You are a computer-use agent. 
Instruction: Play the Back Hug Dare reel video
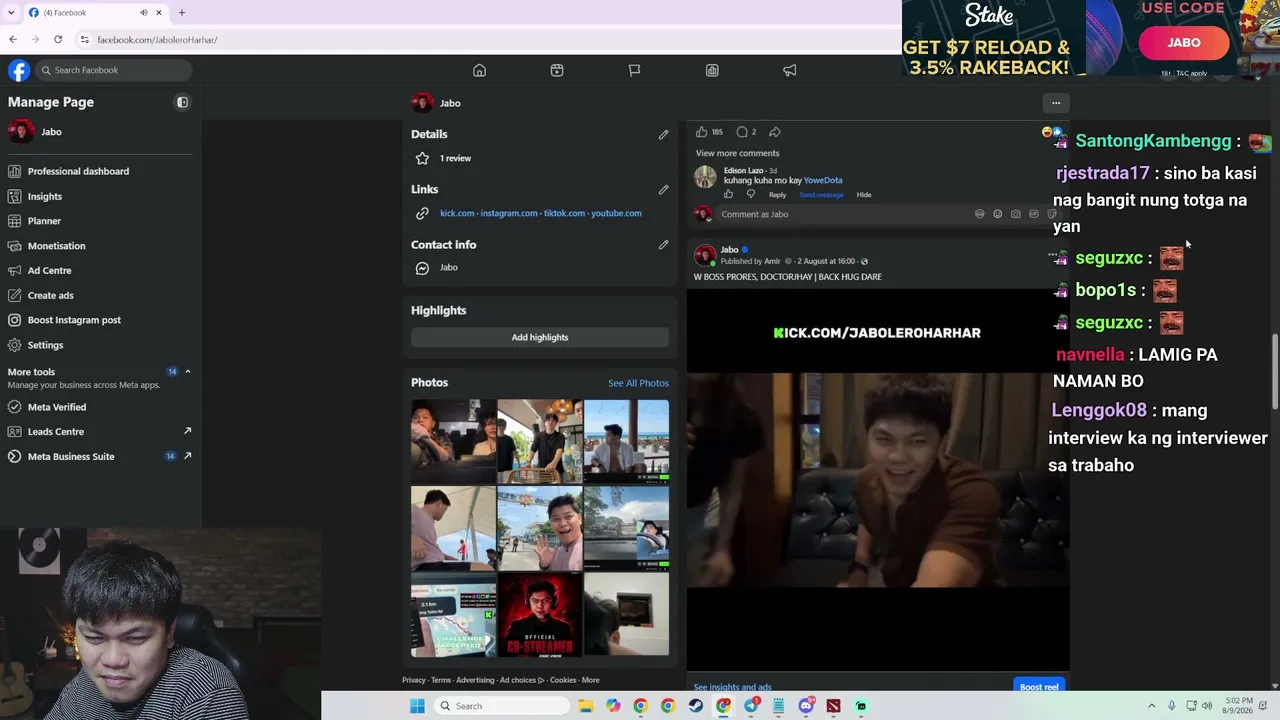878,480
